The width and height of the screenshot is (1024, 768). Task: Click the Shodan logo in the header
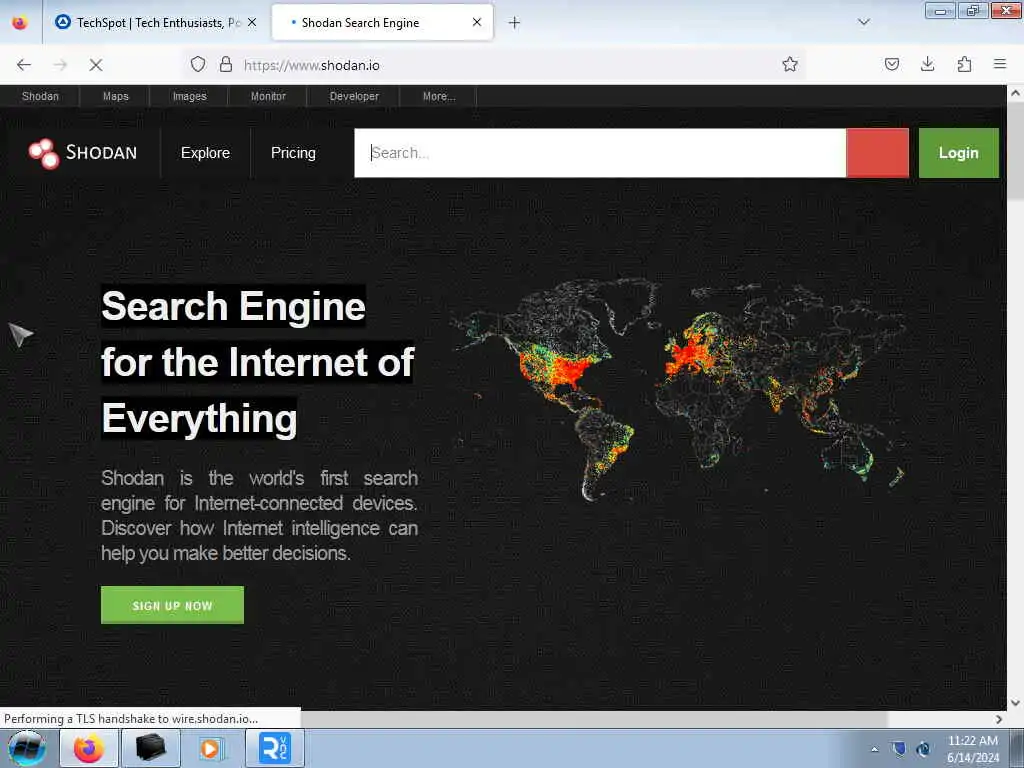(83, 153)
